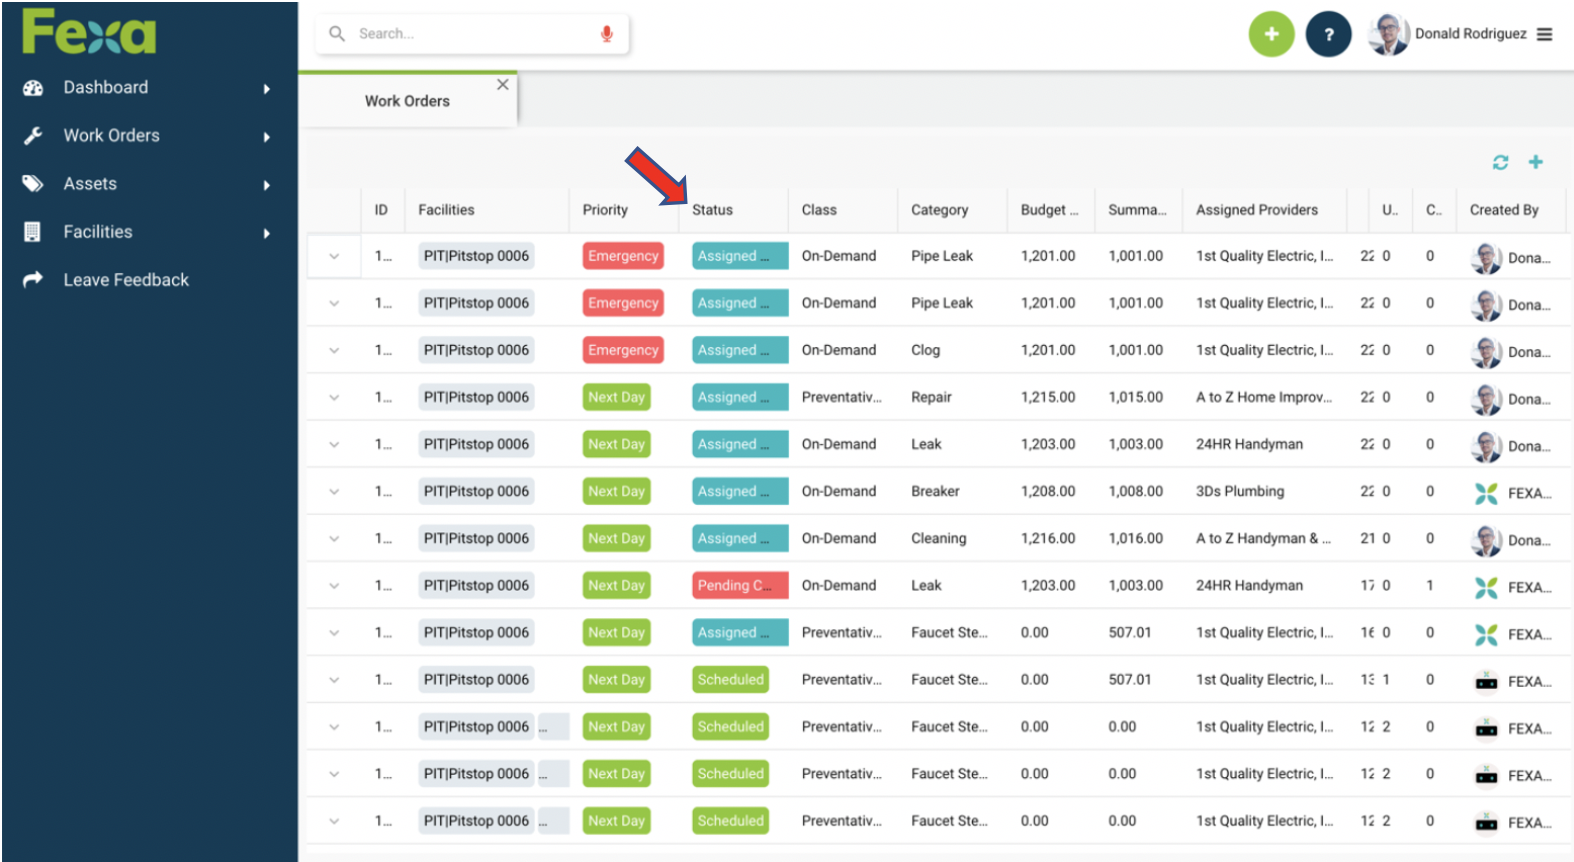Viewport: 1574px width, 862px height.
Task: Expand the Pending C... row chevron
Action: click(334, 586)
